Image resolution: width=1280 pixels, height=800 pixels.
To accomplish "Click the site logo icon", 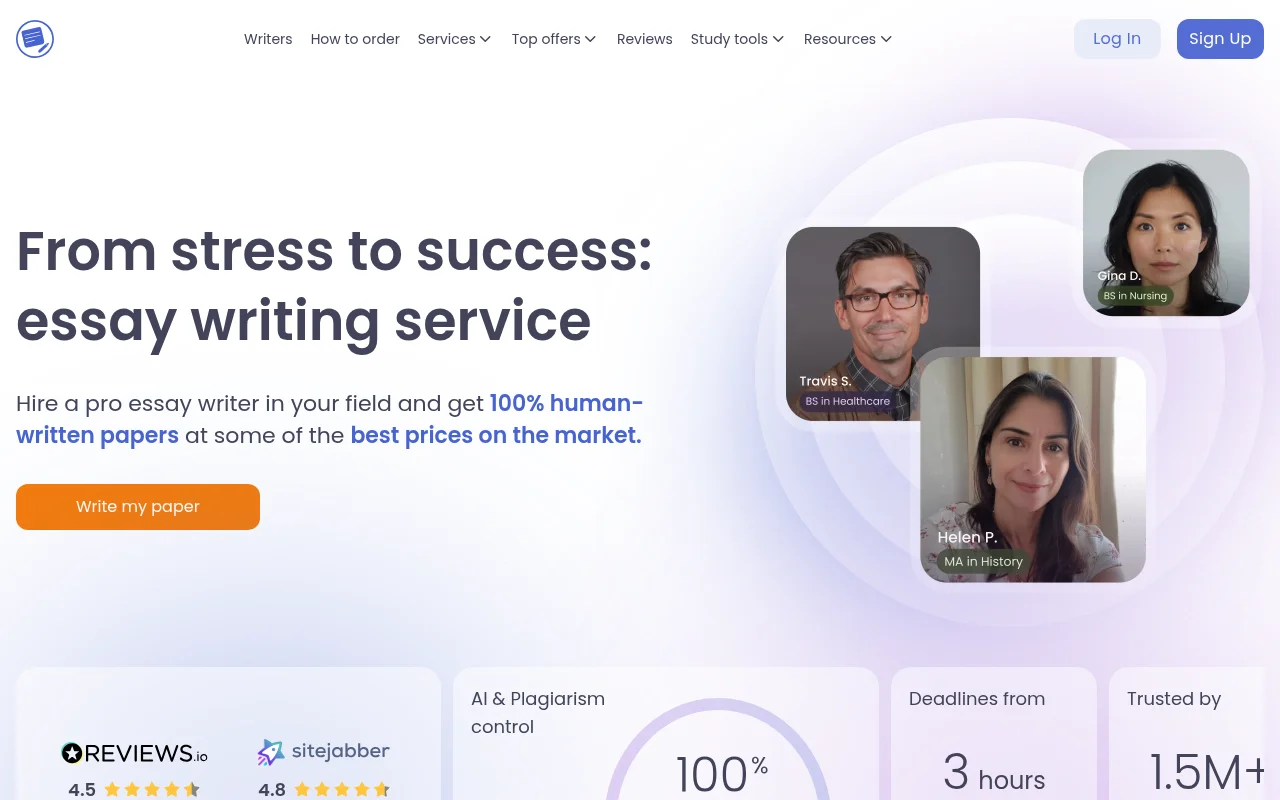I will coord(35,39).
